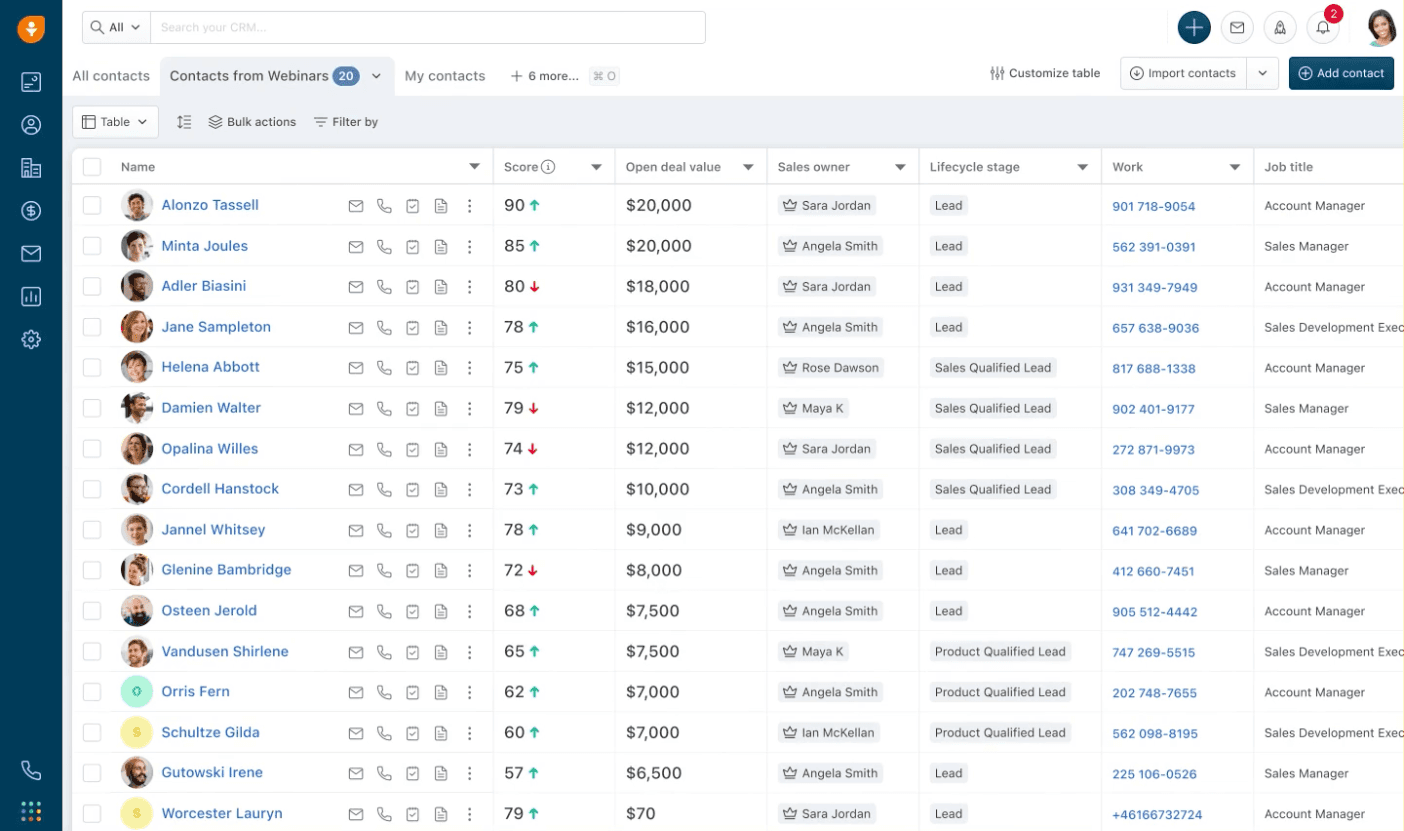Open the top-bar email icon
This screenshot has width=1404, height=831.
point(1237,28)
